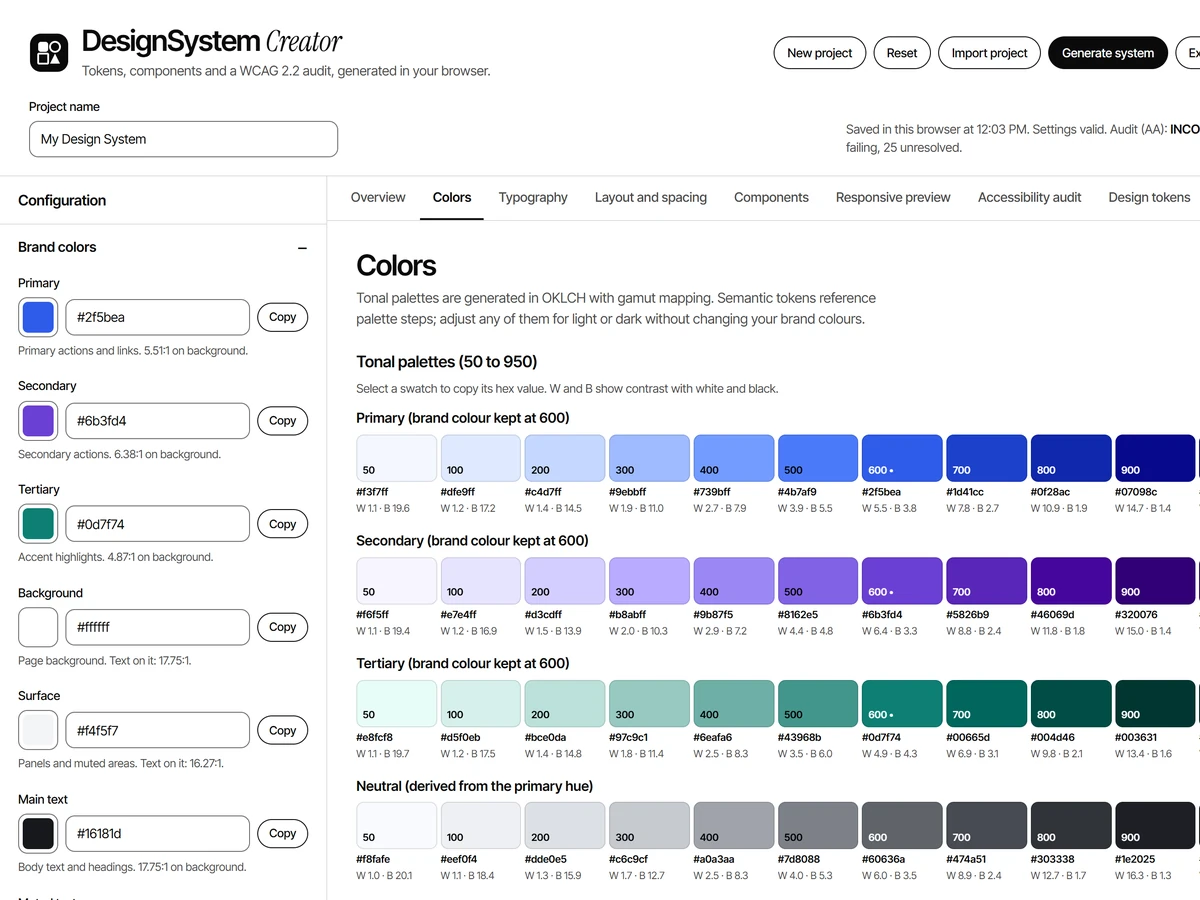The image size is (1200, 900).
Task: Open the Layout and spacing tab
Action: click(651, 197)
